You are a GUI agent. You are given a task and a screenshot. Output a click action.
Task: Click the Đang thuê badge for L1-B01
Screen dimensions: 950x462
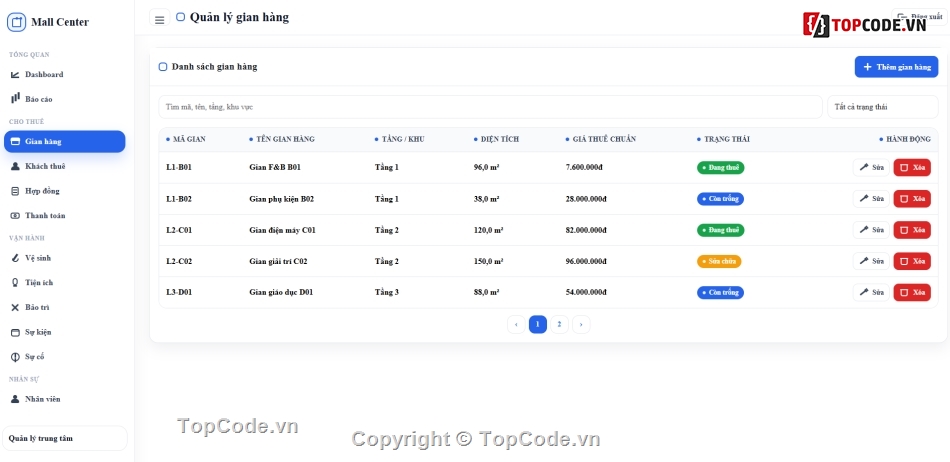(720, 168)
